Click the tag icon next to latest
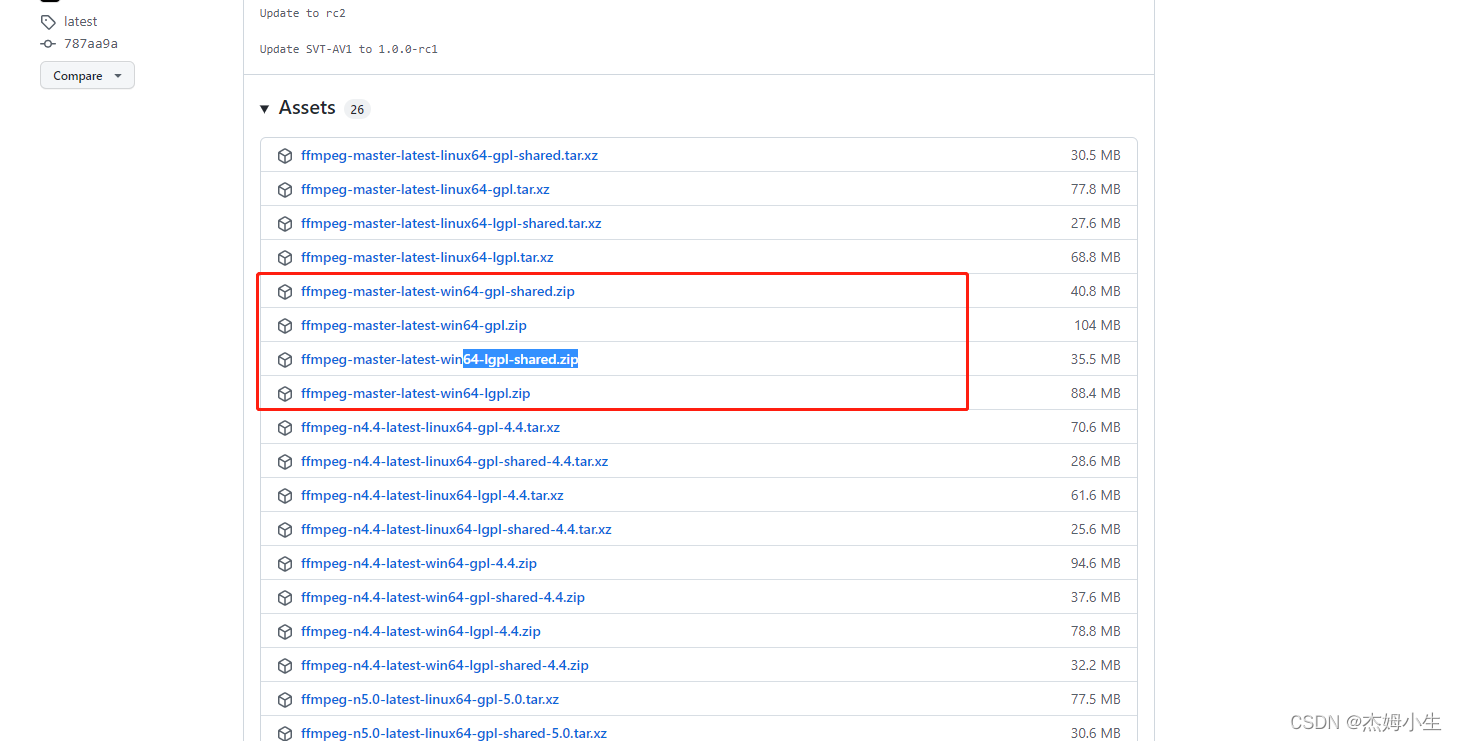Image resolution: width=1457 pixels, height=741 pixels. (x=48, y=22)
